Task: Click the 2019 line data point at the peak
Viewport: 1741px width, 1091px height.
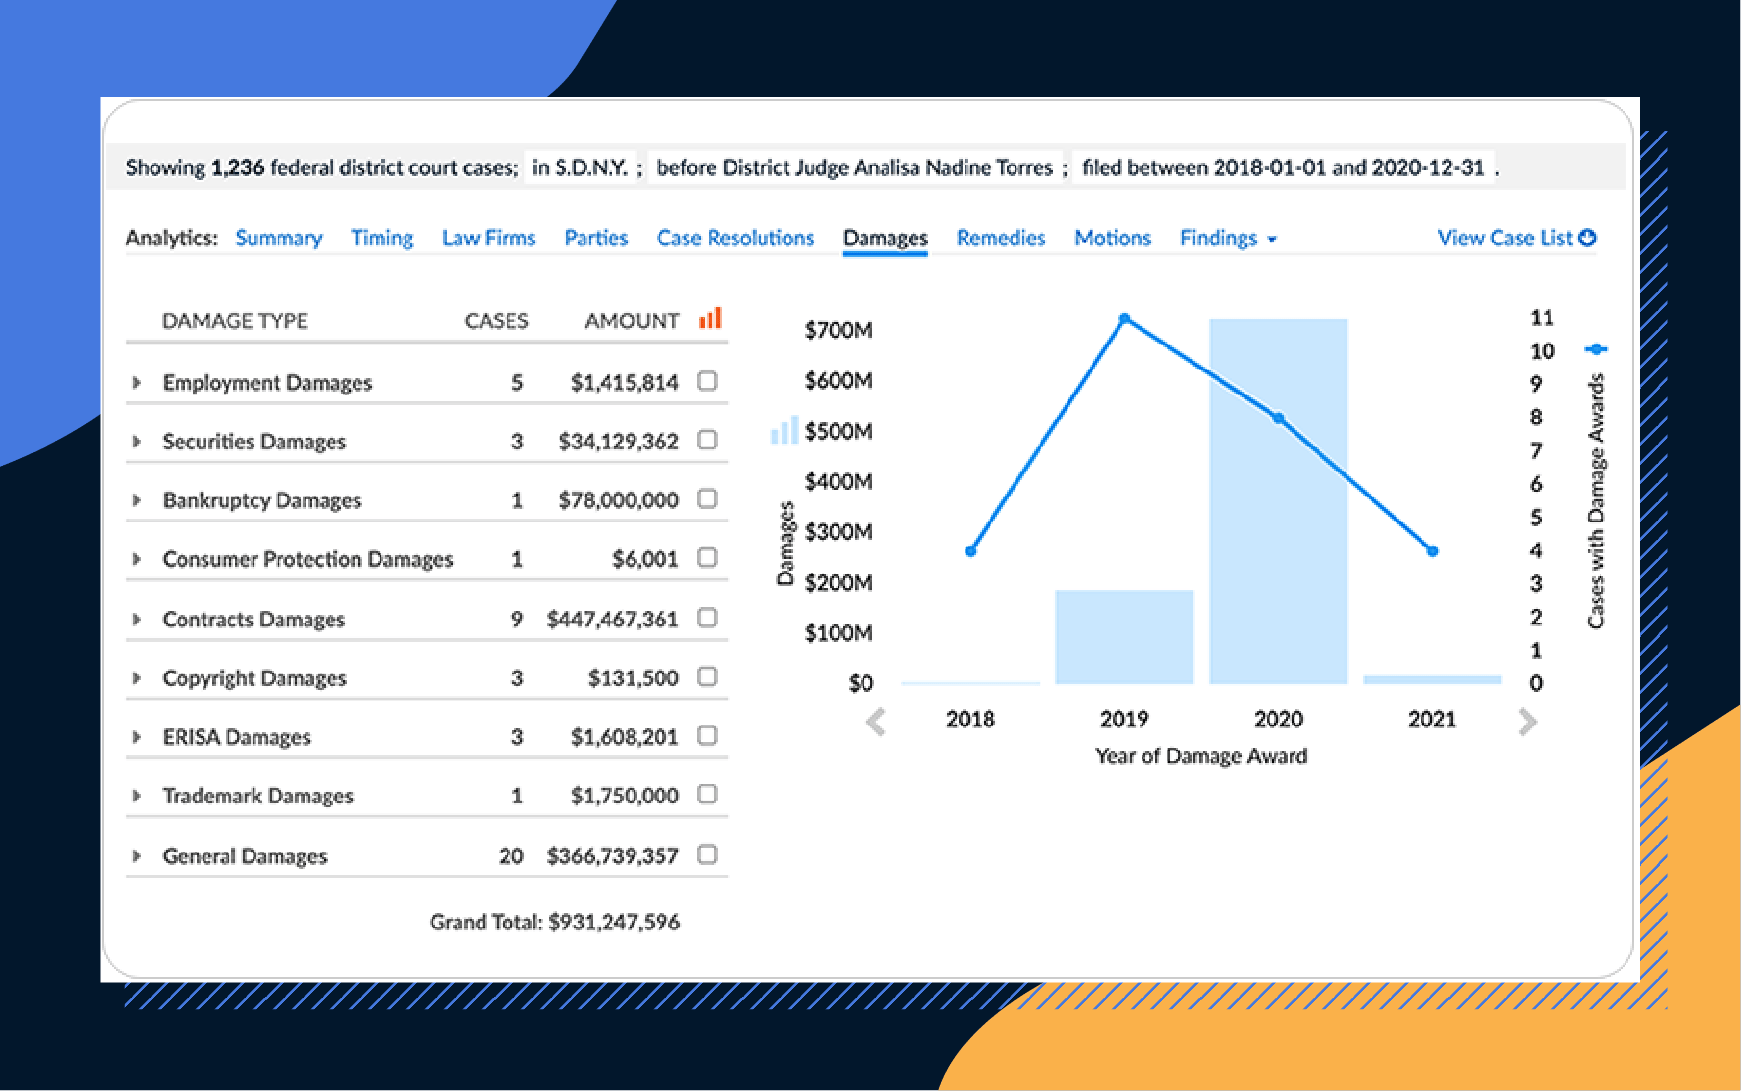Action: point(1124,319)
